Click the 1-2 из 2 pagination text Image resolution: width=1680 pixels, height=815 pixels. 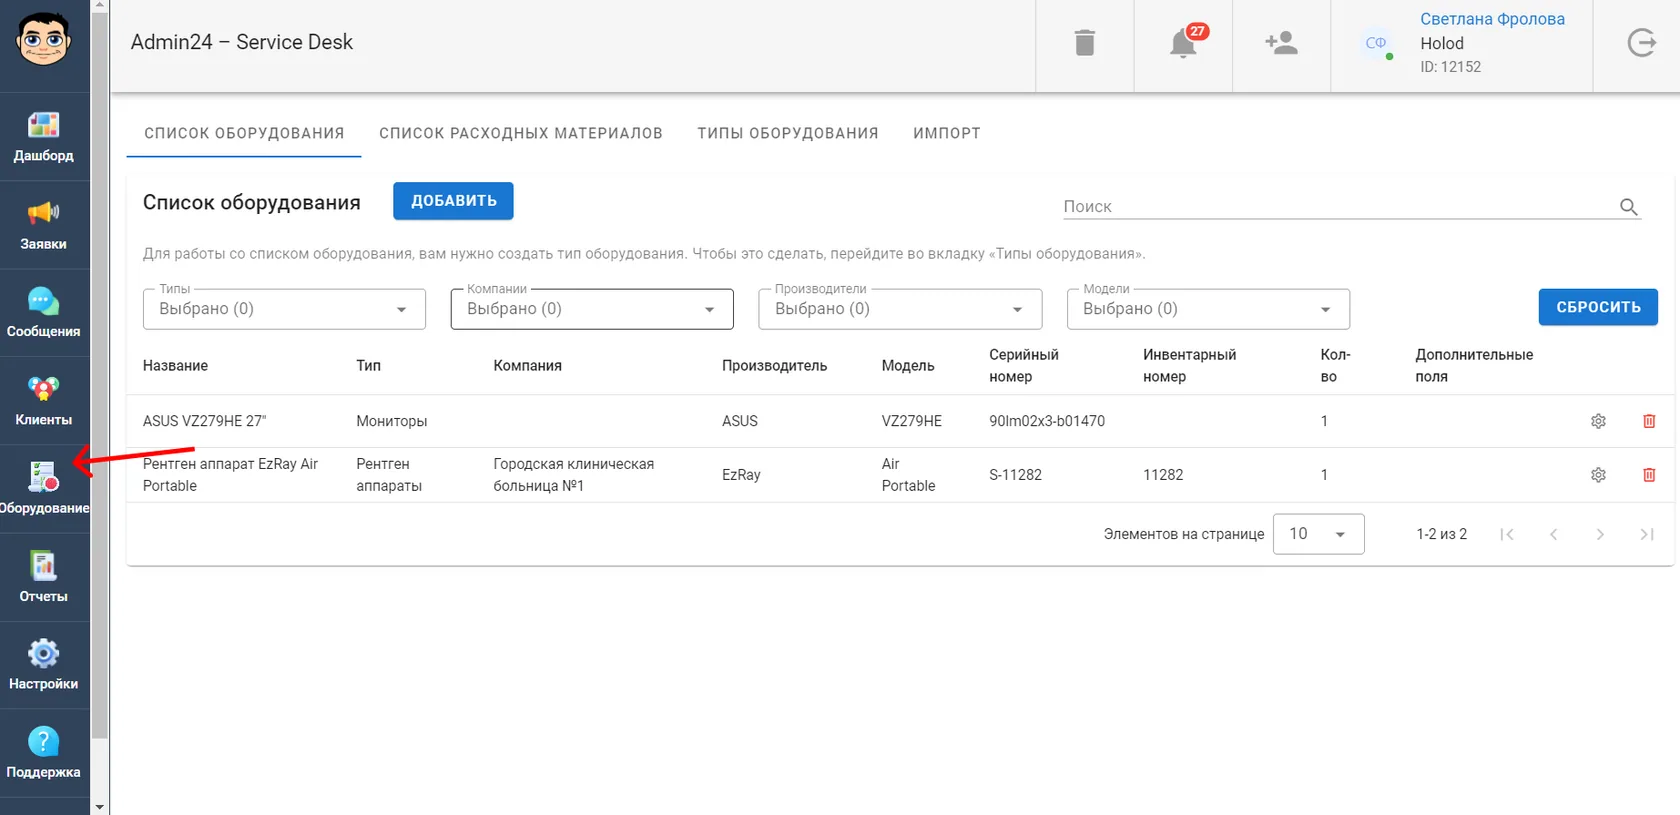click(x=1441, y=534)
